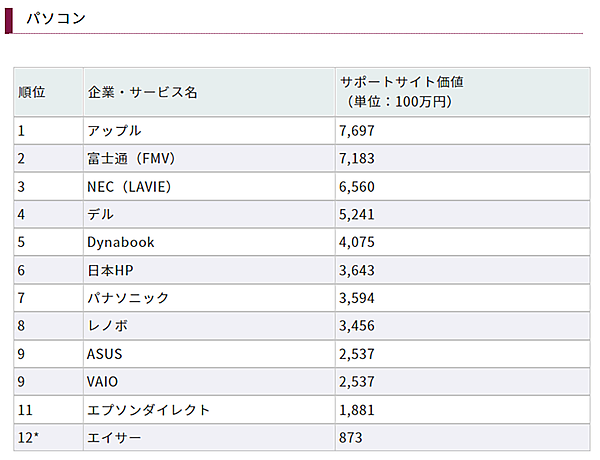Click the デル company cell
This screenshot has height=460, width=600.
[101, 214]
